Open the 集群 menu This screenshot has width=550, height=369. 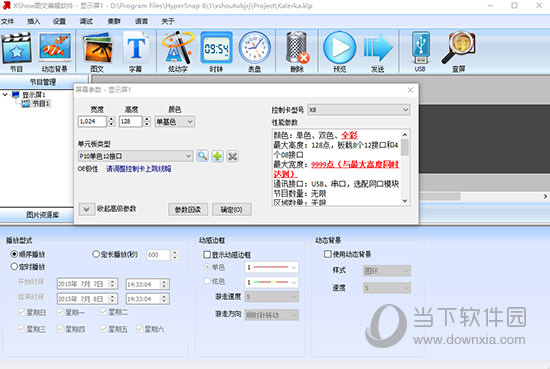click(x=114, y=21)
